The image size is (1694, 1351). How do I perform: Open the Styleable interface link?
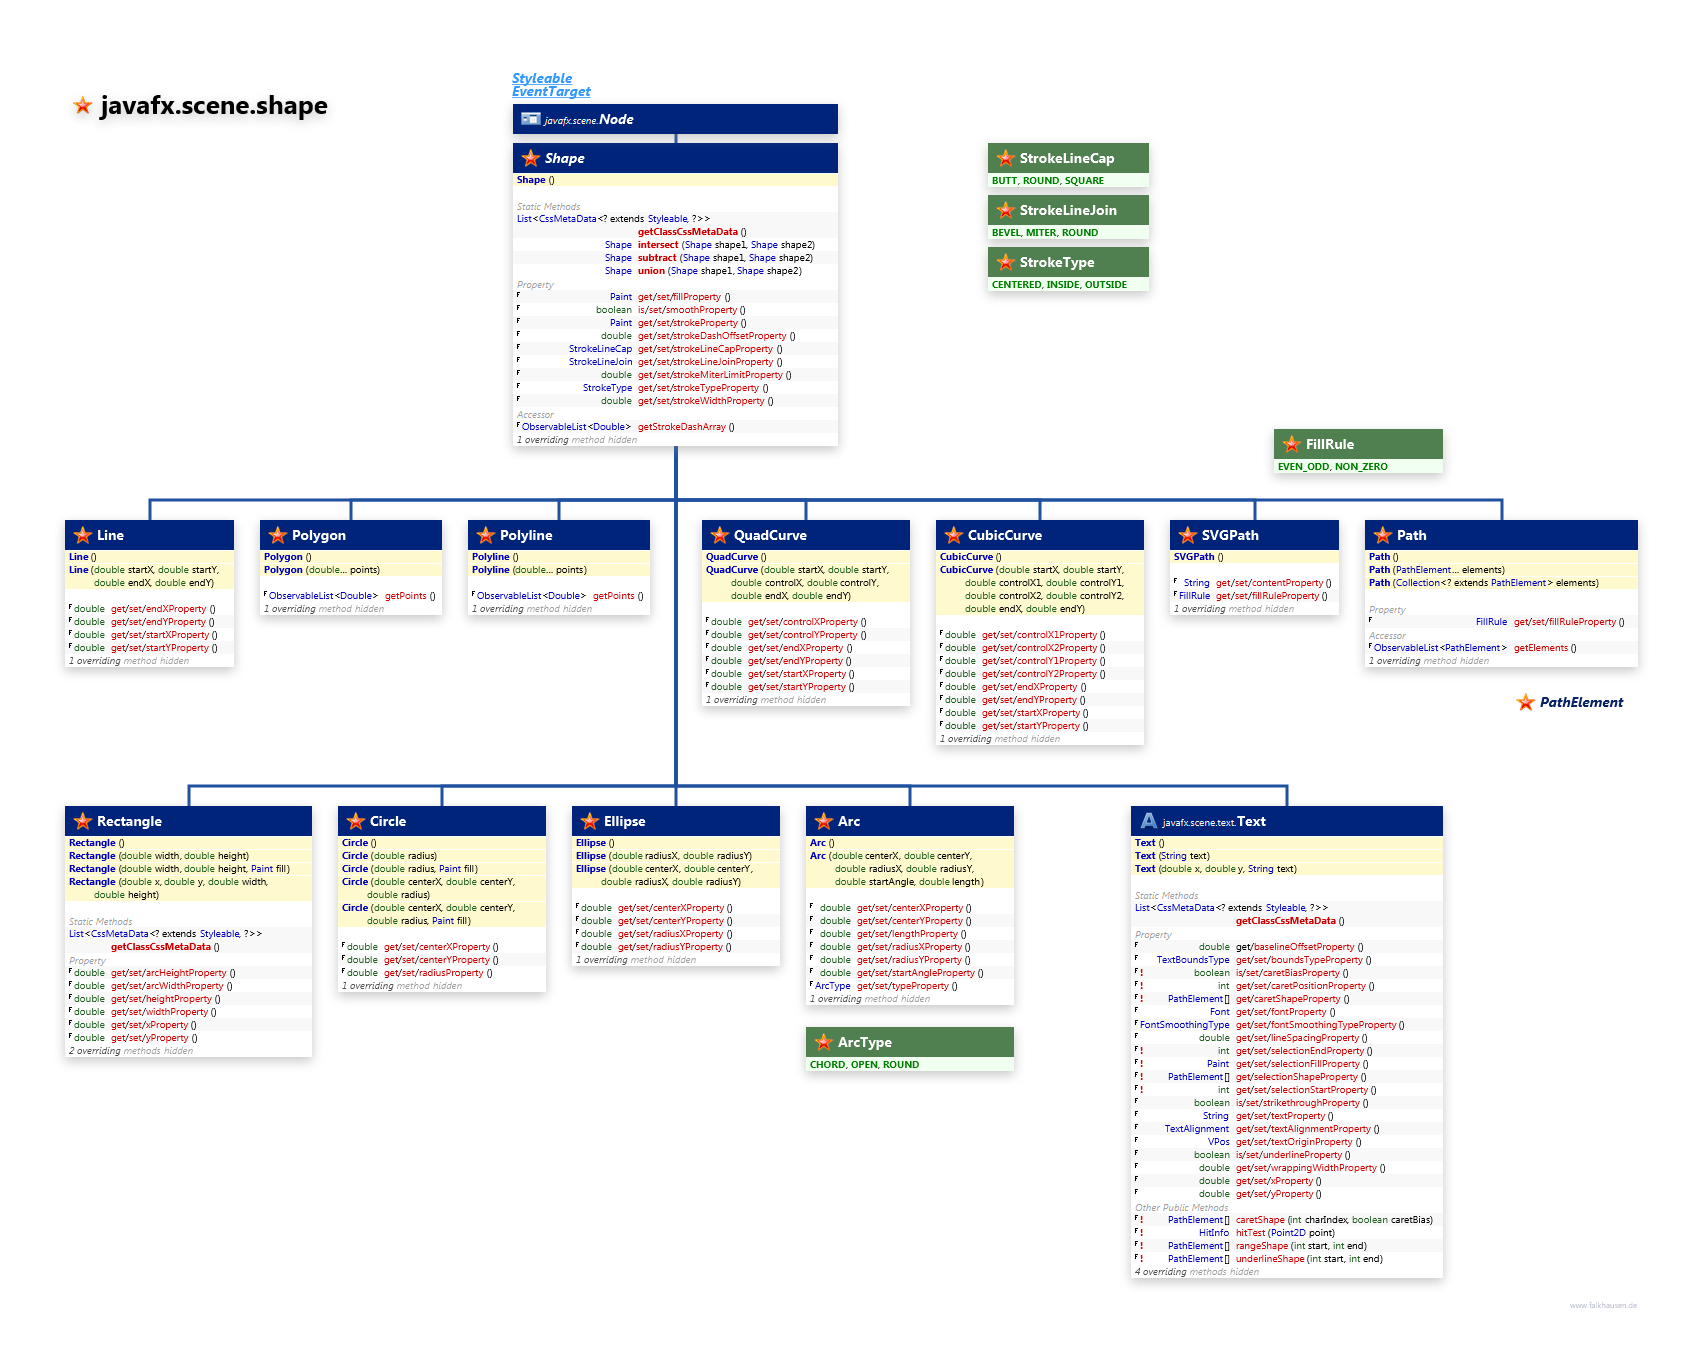542,78
